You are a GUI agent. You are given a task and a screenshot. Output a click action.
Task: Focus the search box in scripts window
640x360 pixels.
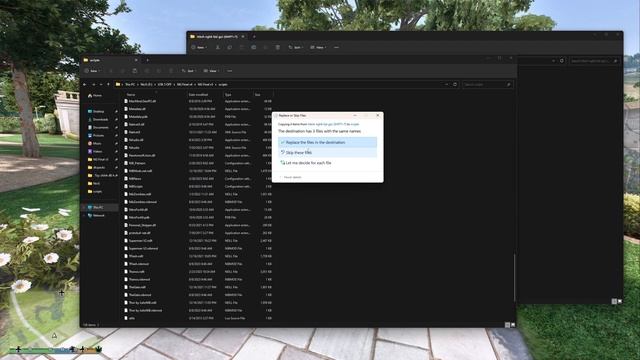pyautogui.click(x=487, y=84)
